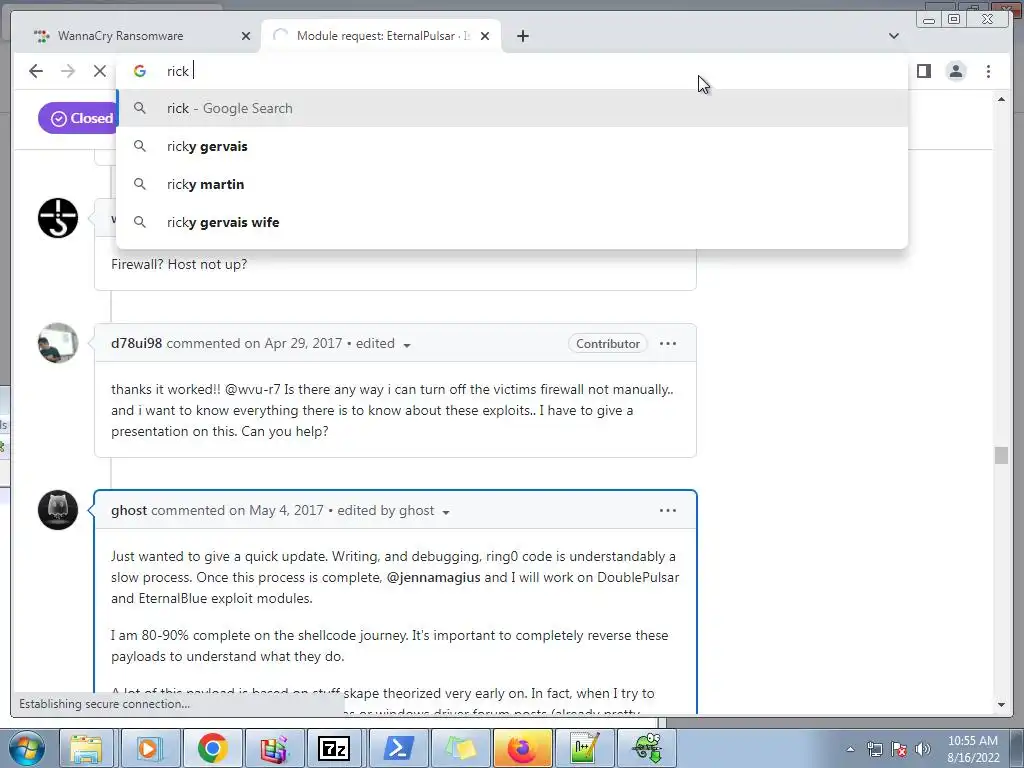The image size is (1024, 768).
Task: Select the Module request: EternalPulsar tab
Action: tap(381, 36)
